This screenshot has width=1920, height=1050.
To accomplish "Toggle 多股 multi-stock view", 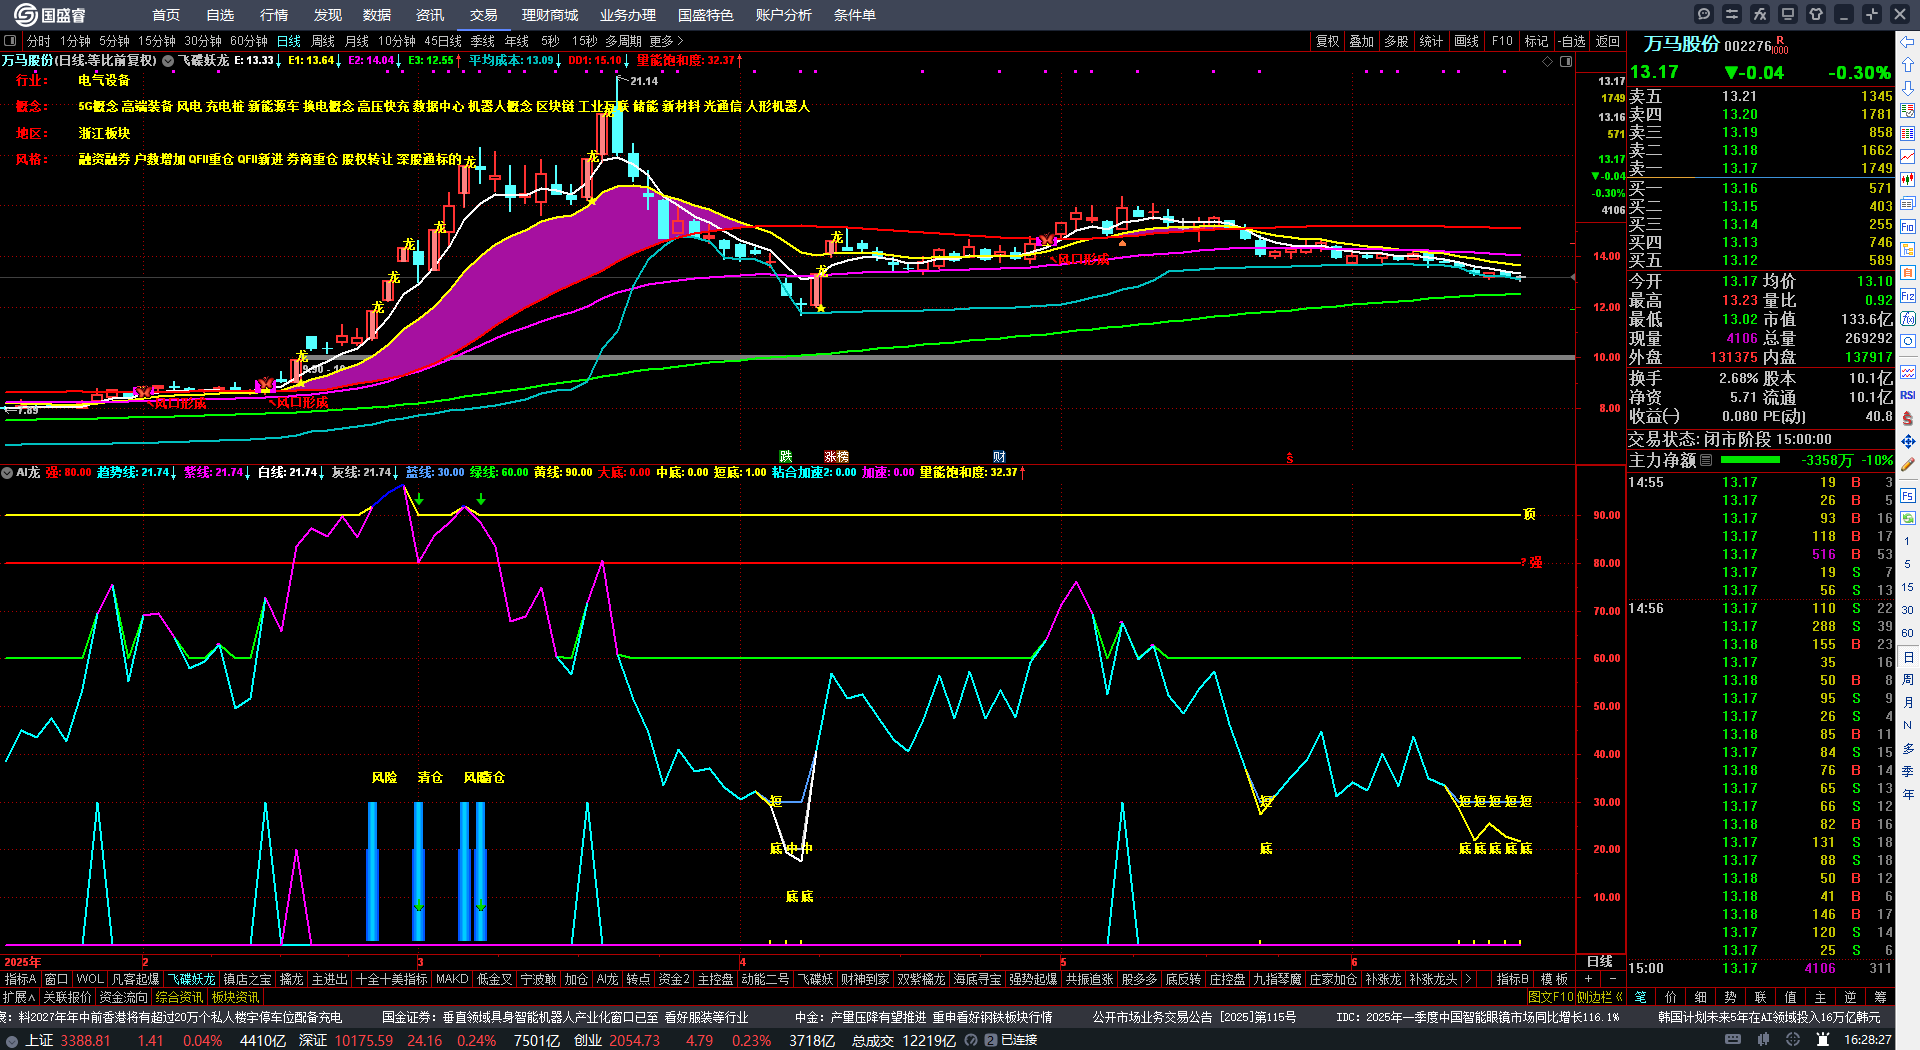I will 1396,41.
